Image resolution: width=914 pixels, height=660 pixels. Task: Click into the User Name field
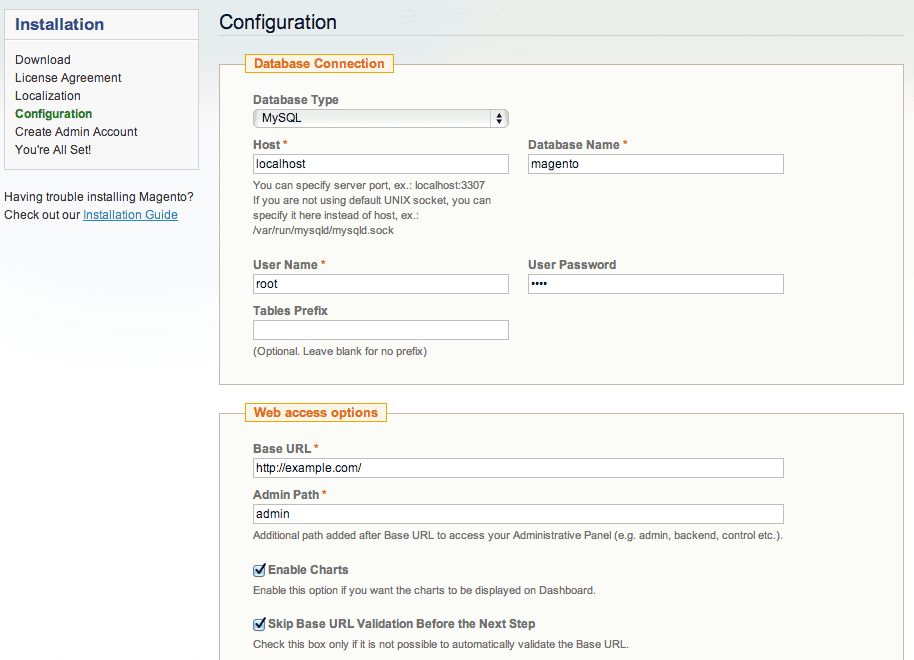coord(381,284)
